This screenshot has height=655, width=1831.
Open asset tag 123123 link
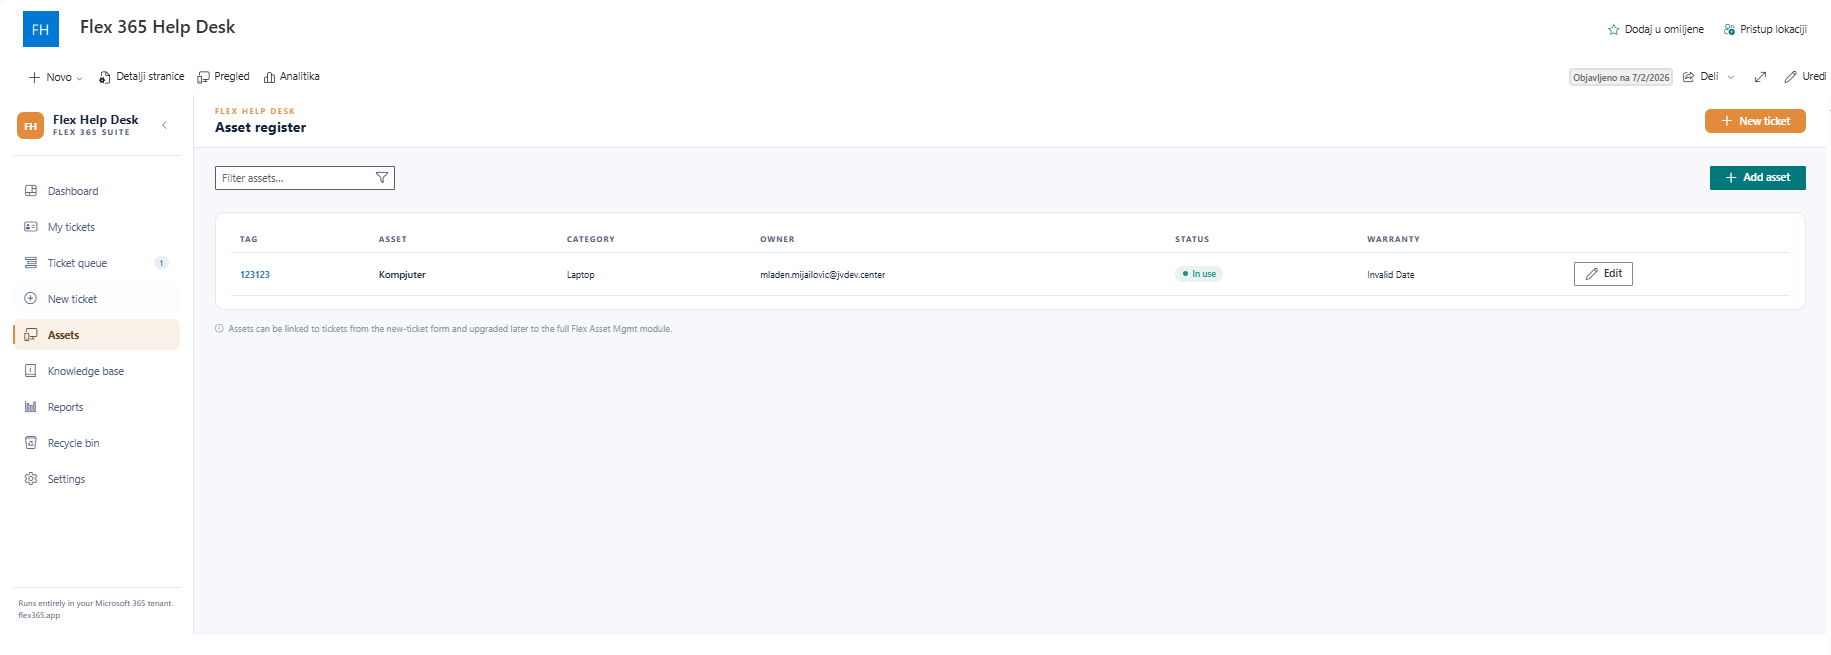pyautogui.click(x=255, y=275)
